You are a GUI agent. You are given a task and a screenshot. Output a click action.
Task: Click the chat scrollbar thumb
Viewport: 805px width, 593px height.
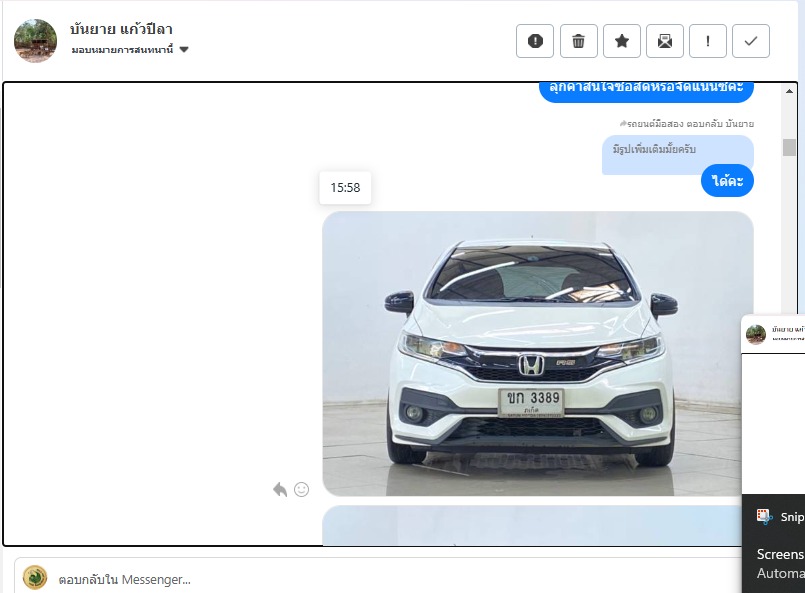pos(789,147)
